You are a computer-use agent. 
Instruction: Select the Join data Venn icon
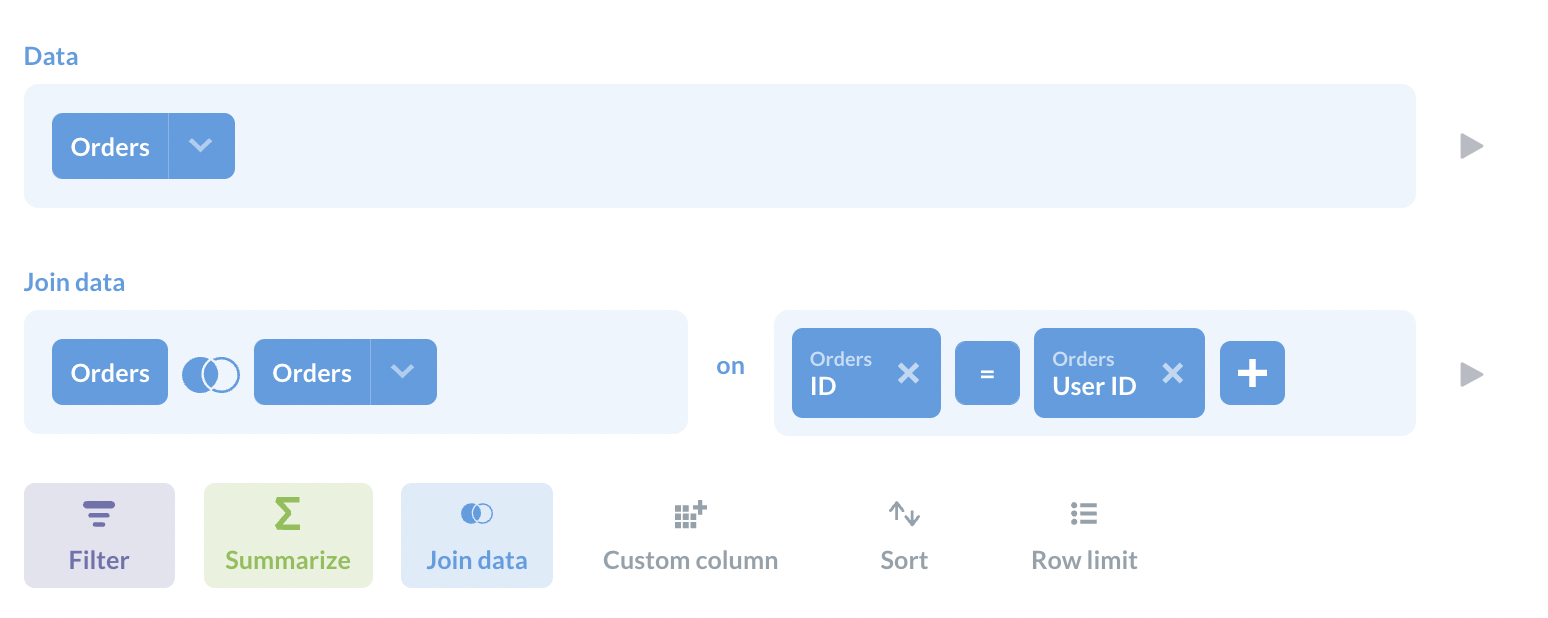pyautogui.click(x=477, y=511)
